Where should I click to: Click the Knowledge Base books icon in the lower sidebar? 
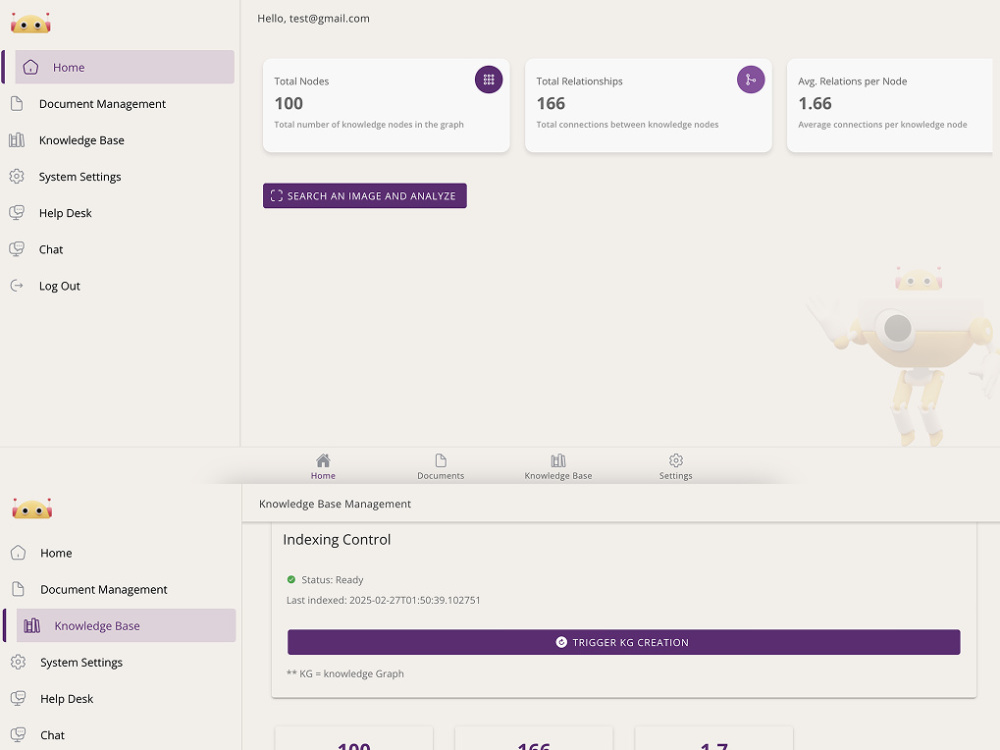click(32, 625)
